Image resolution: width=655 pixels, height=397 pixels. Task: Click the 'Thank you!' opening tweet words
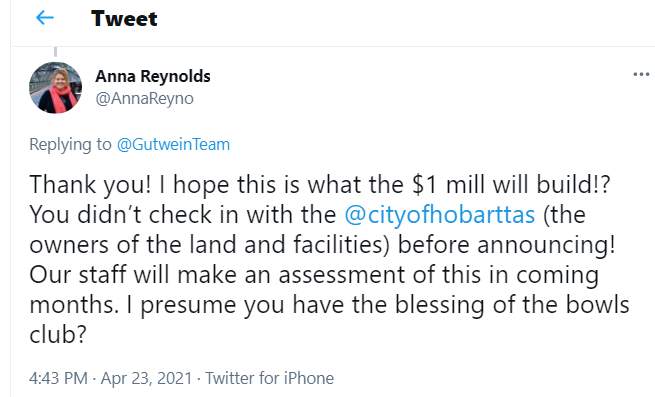click(x=90, y=185)
